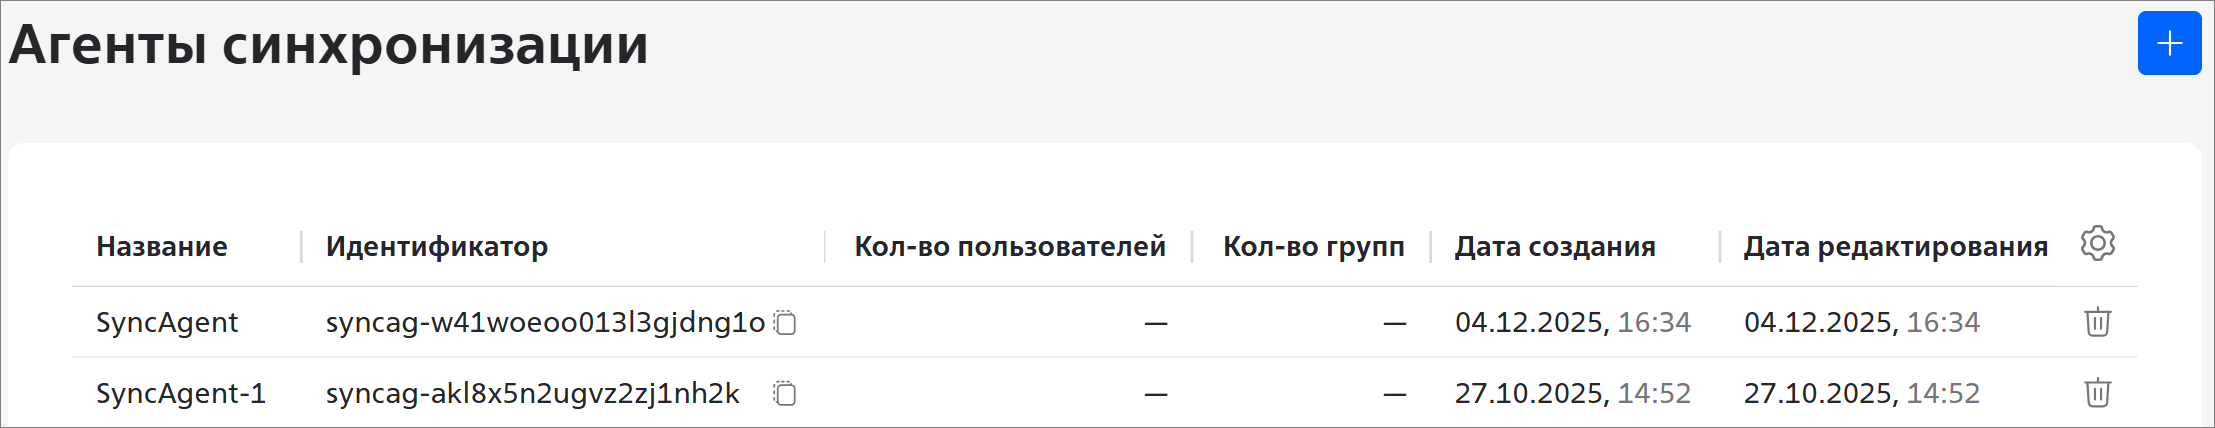Sort by Название column header
2215x428 pixels.
(162, 247)
